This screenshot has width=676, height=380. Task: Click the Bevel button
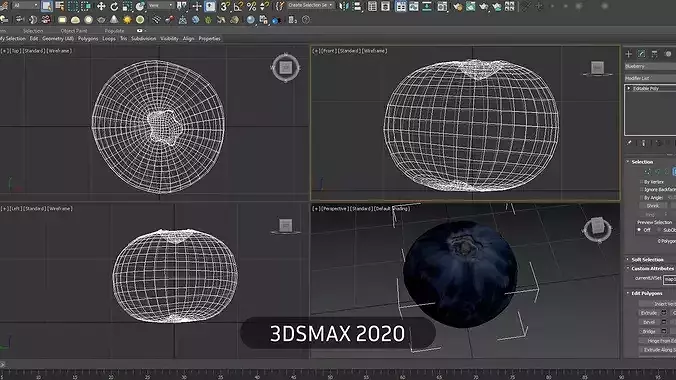649,322
